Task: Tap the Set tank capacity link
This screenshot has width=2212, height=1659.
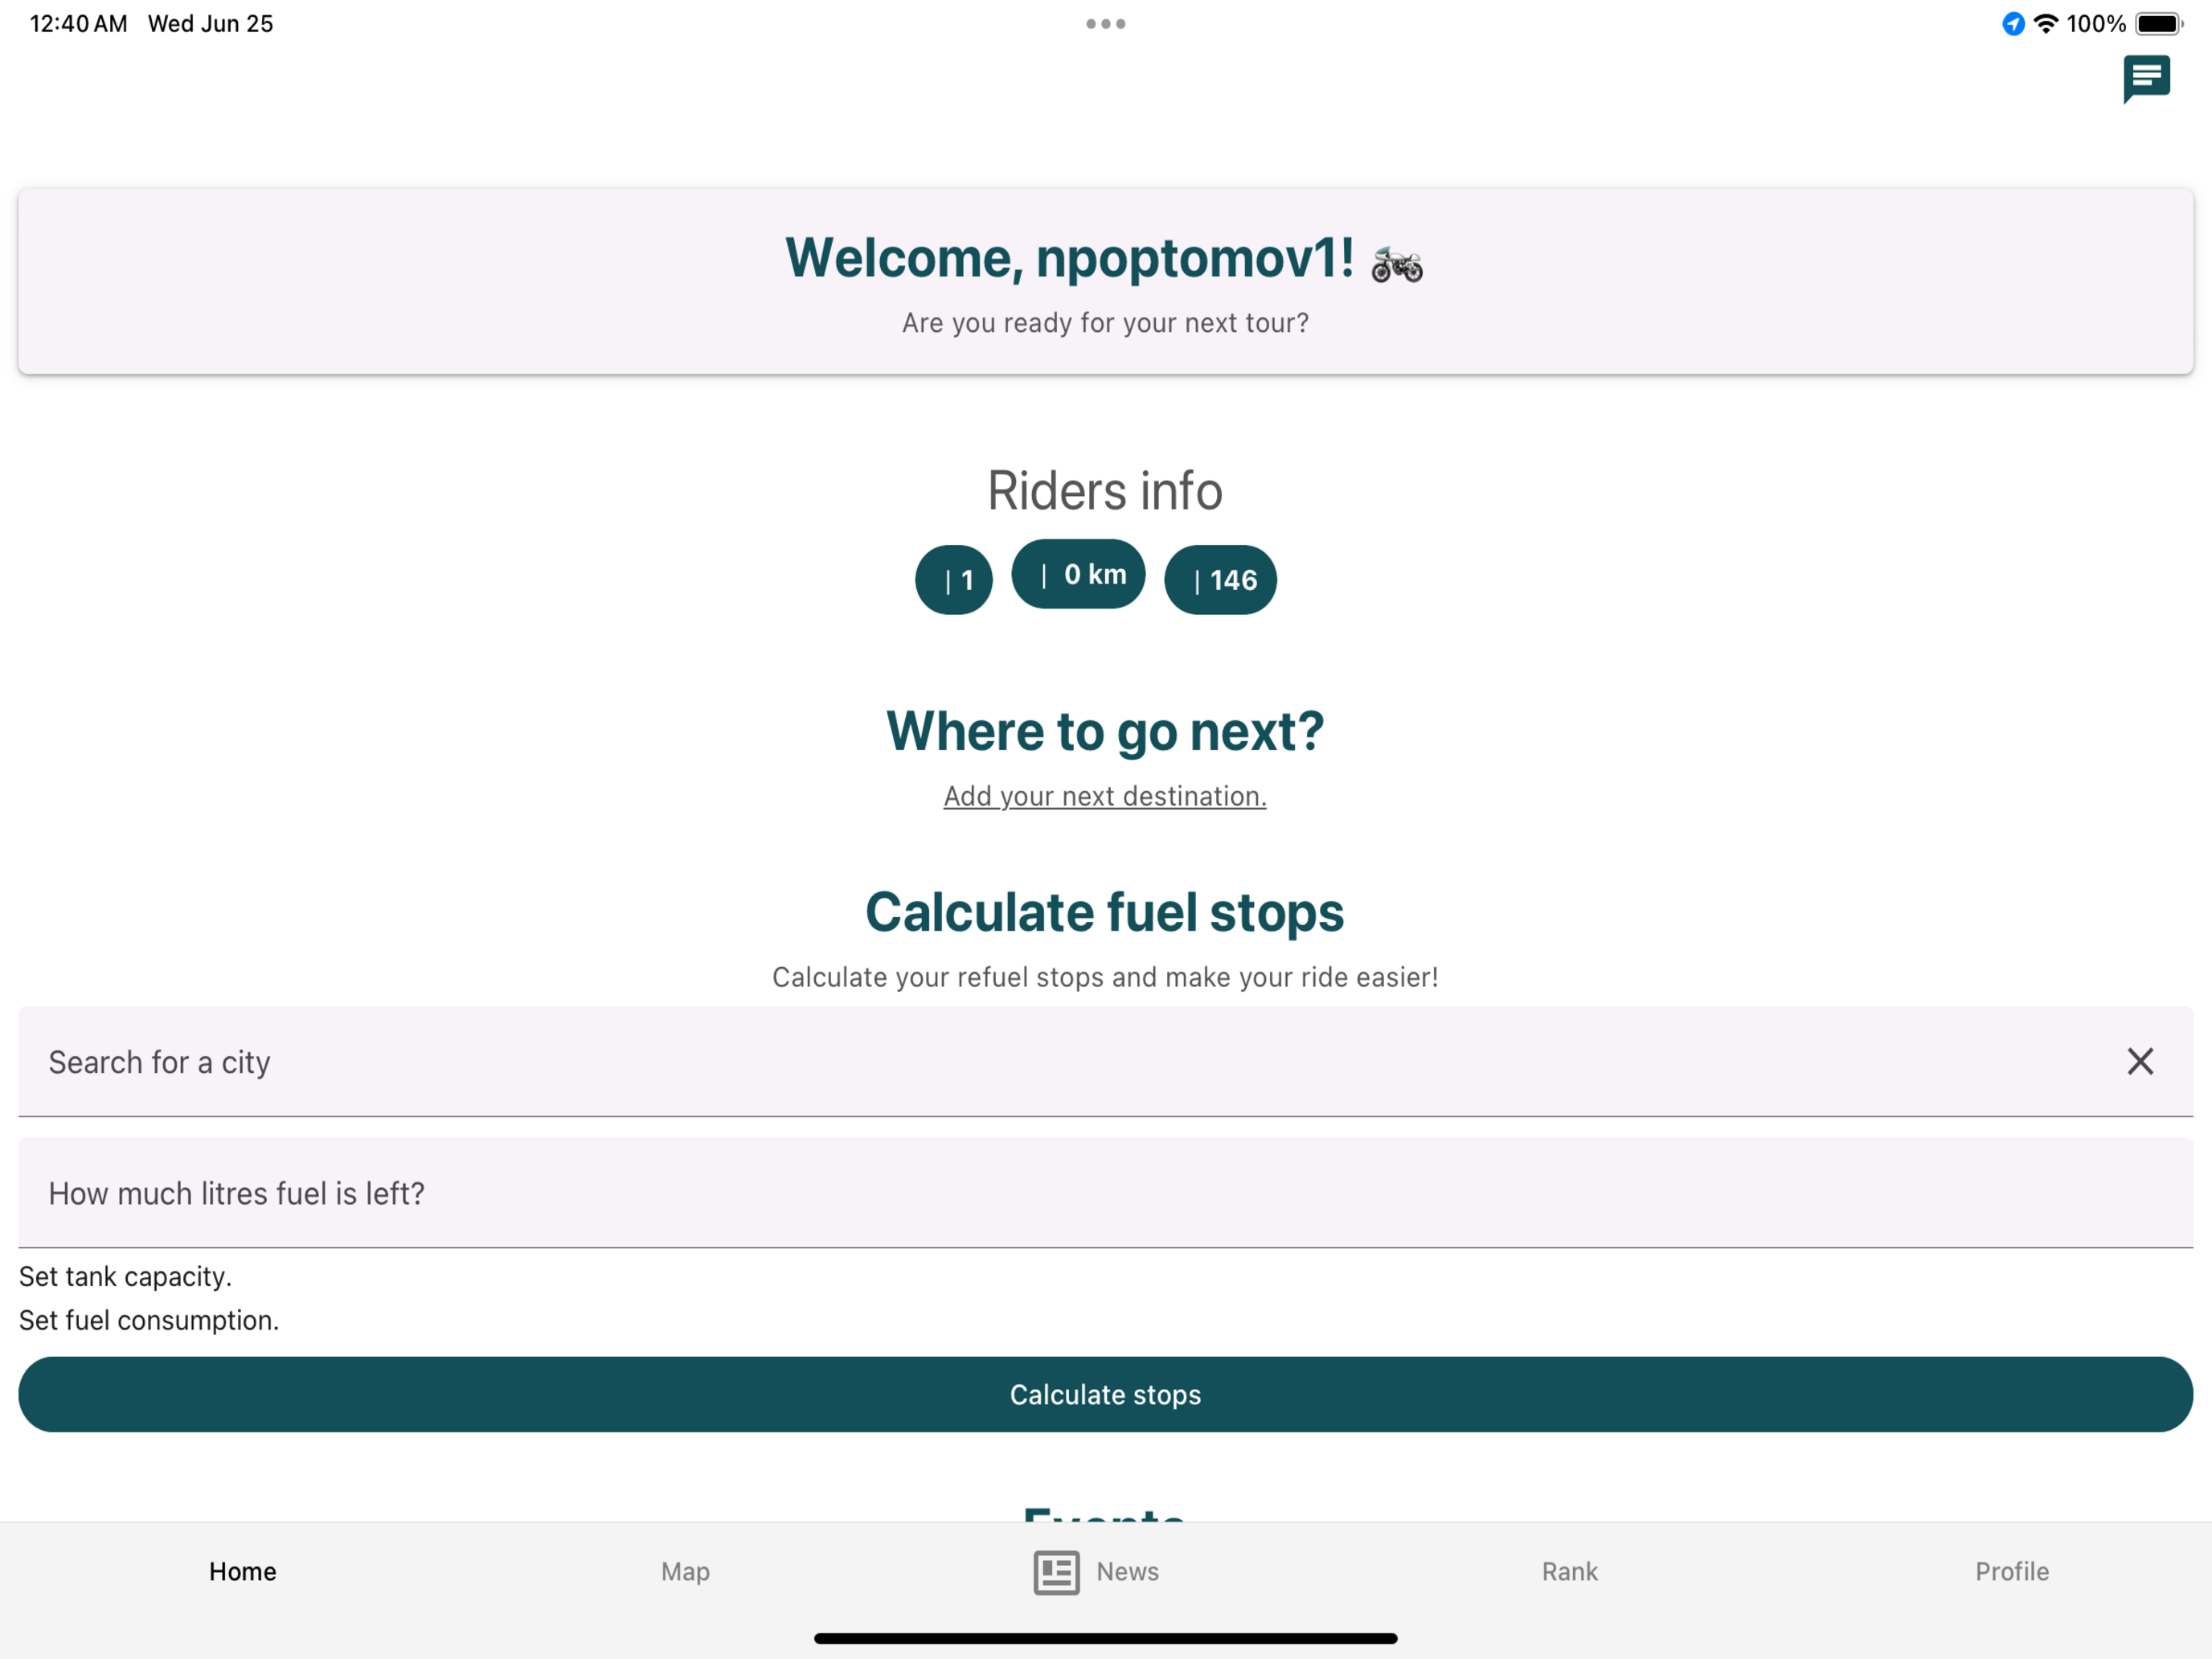Action: coord(125,1276)
